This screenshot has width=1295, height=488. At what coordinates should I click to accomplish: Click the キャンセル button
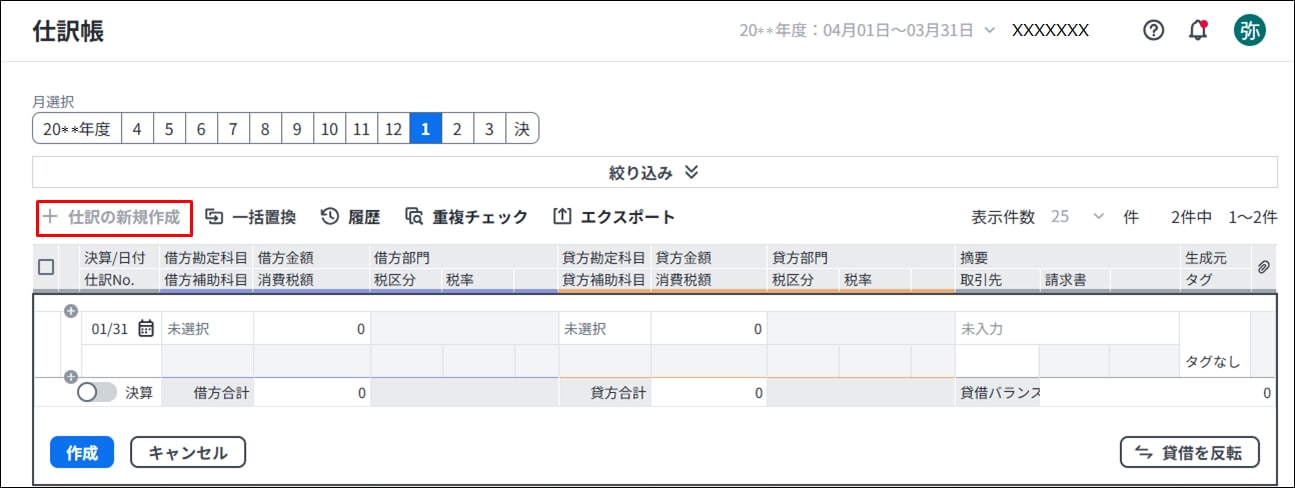[x=188, y=453]
